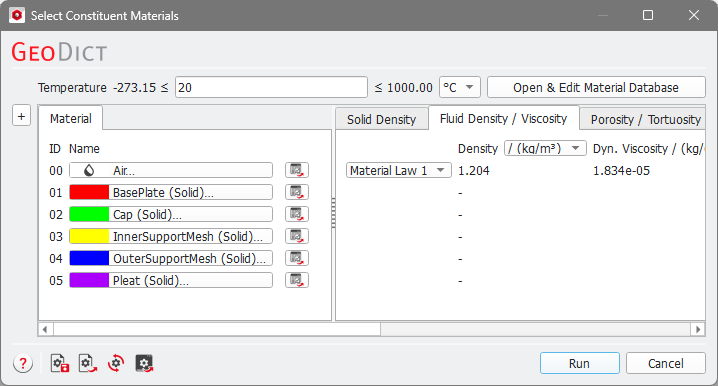This screenshot has width=718, height=386.
Task: Switch to the Solid Density tab
Action: pyautogui.click(x=381, y=120)
